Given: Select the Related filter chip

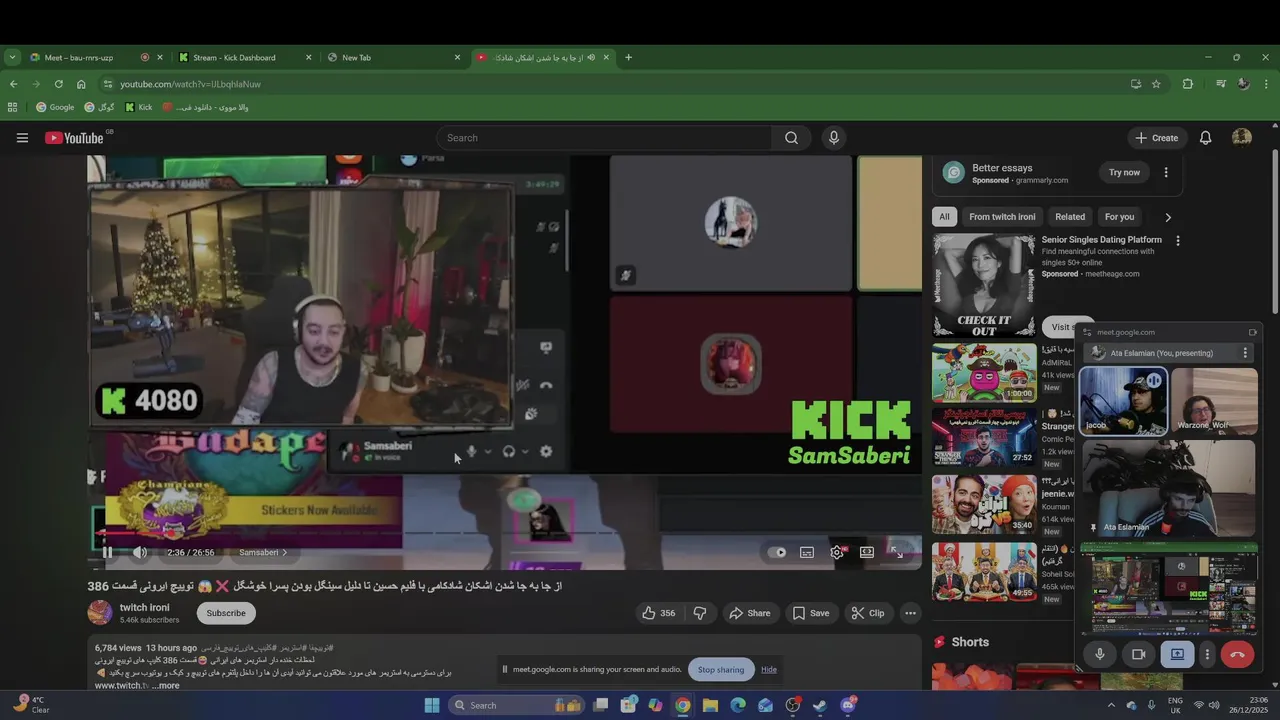Looking at the screenshot, I should [x=1070, y=217].
